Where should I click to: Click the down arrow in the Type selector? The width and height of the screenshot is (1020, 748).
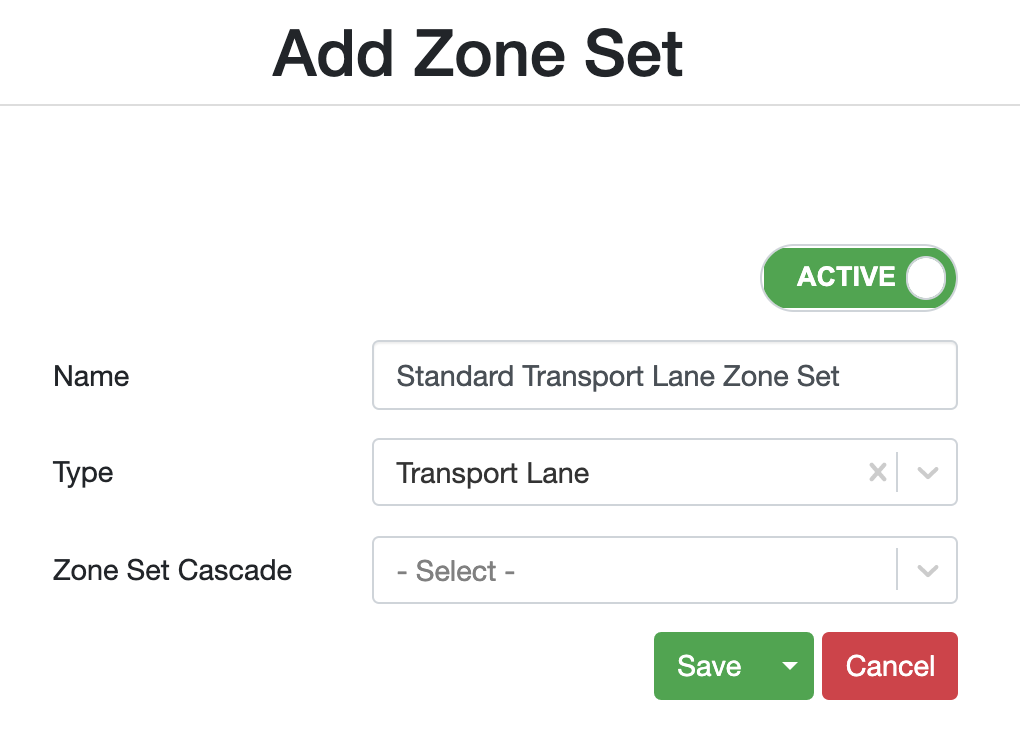pos(926,472)
